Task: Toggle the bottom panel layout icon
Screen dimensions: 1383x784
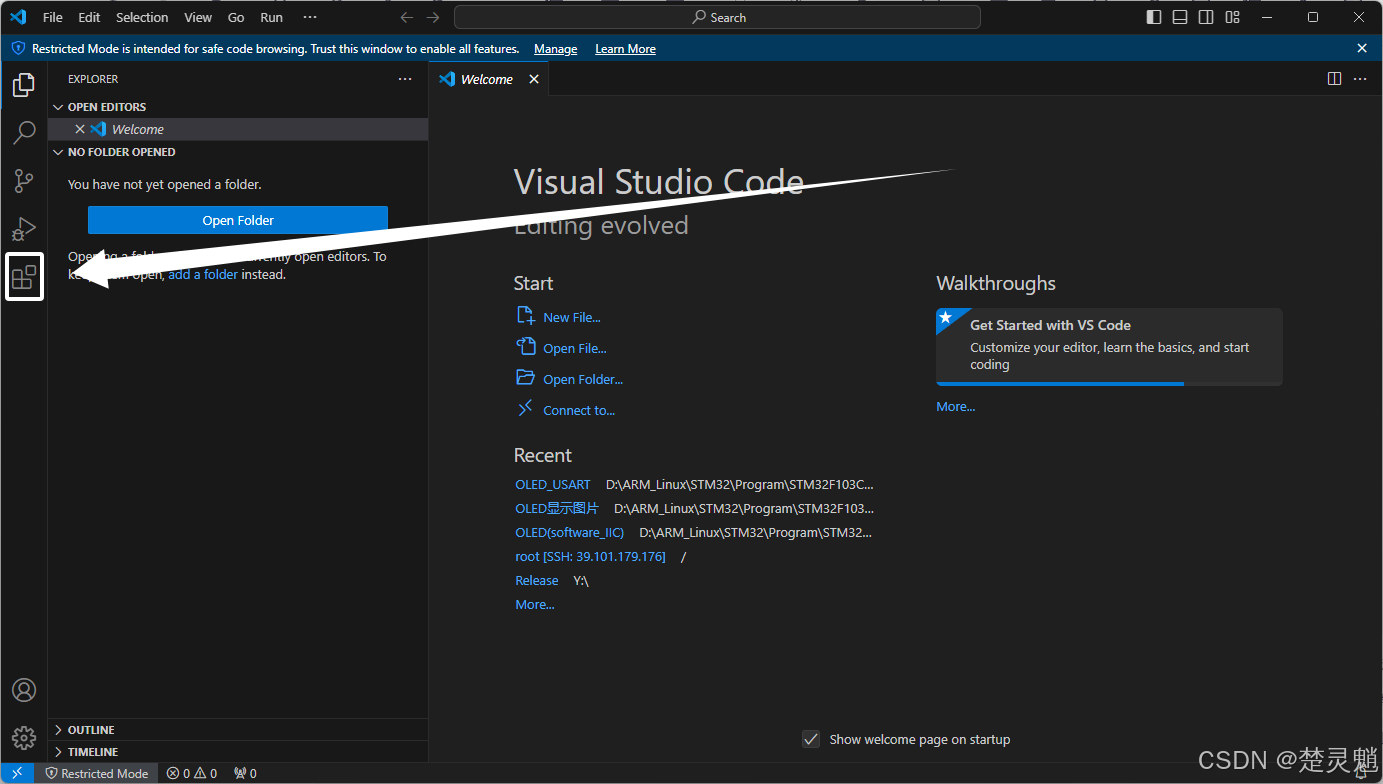Action: tap(1180, 17)
